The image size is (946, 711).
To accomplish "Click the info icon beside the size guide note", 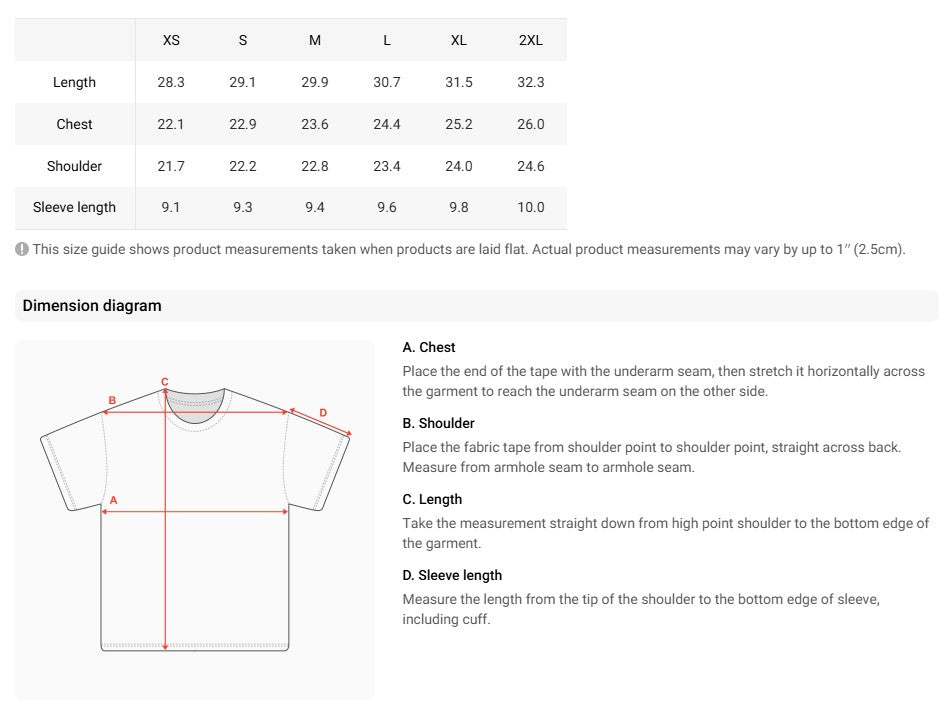I will tap(22, 249).
